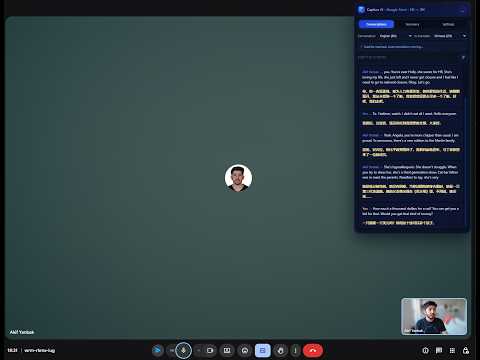Click the first transcript entry about HR

(x=411, y=86)
